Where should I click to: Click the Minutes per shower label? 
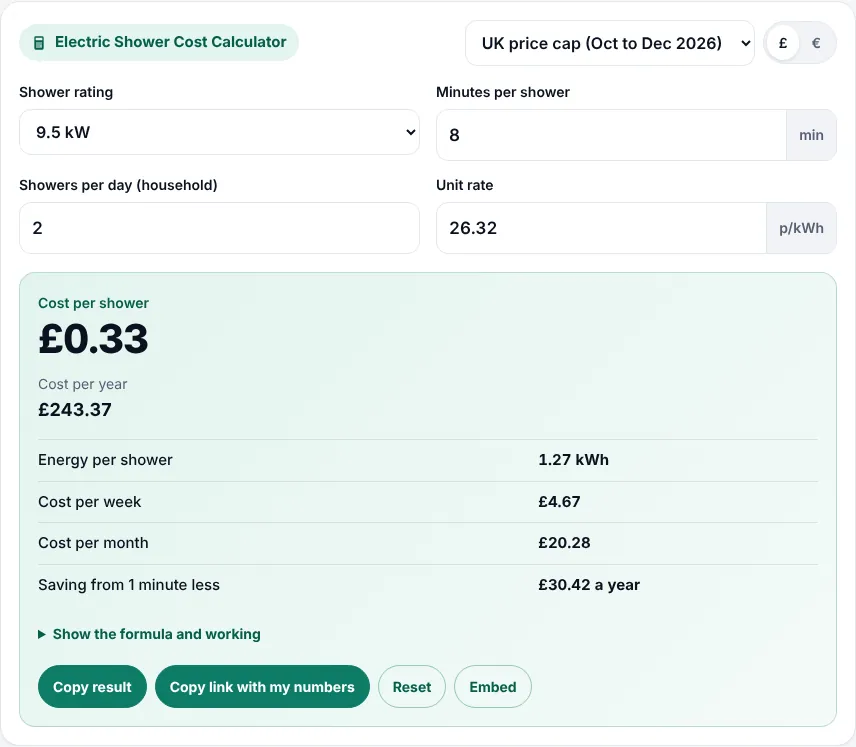pyautogui.click(x=503, y=92)
